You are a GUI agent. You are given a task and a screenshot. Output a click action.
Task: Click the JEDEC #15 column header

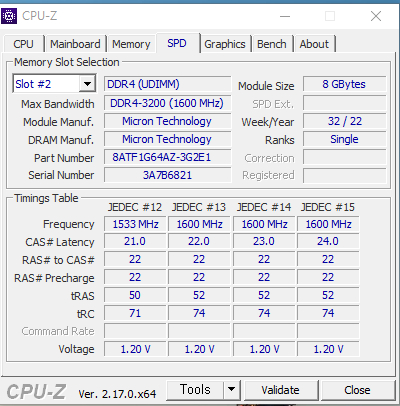[x=328, y=207]
